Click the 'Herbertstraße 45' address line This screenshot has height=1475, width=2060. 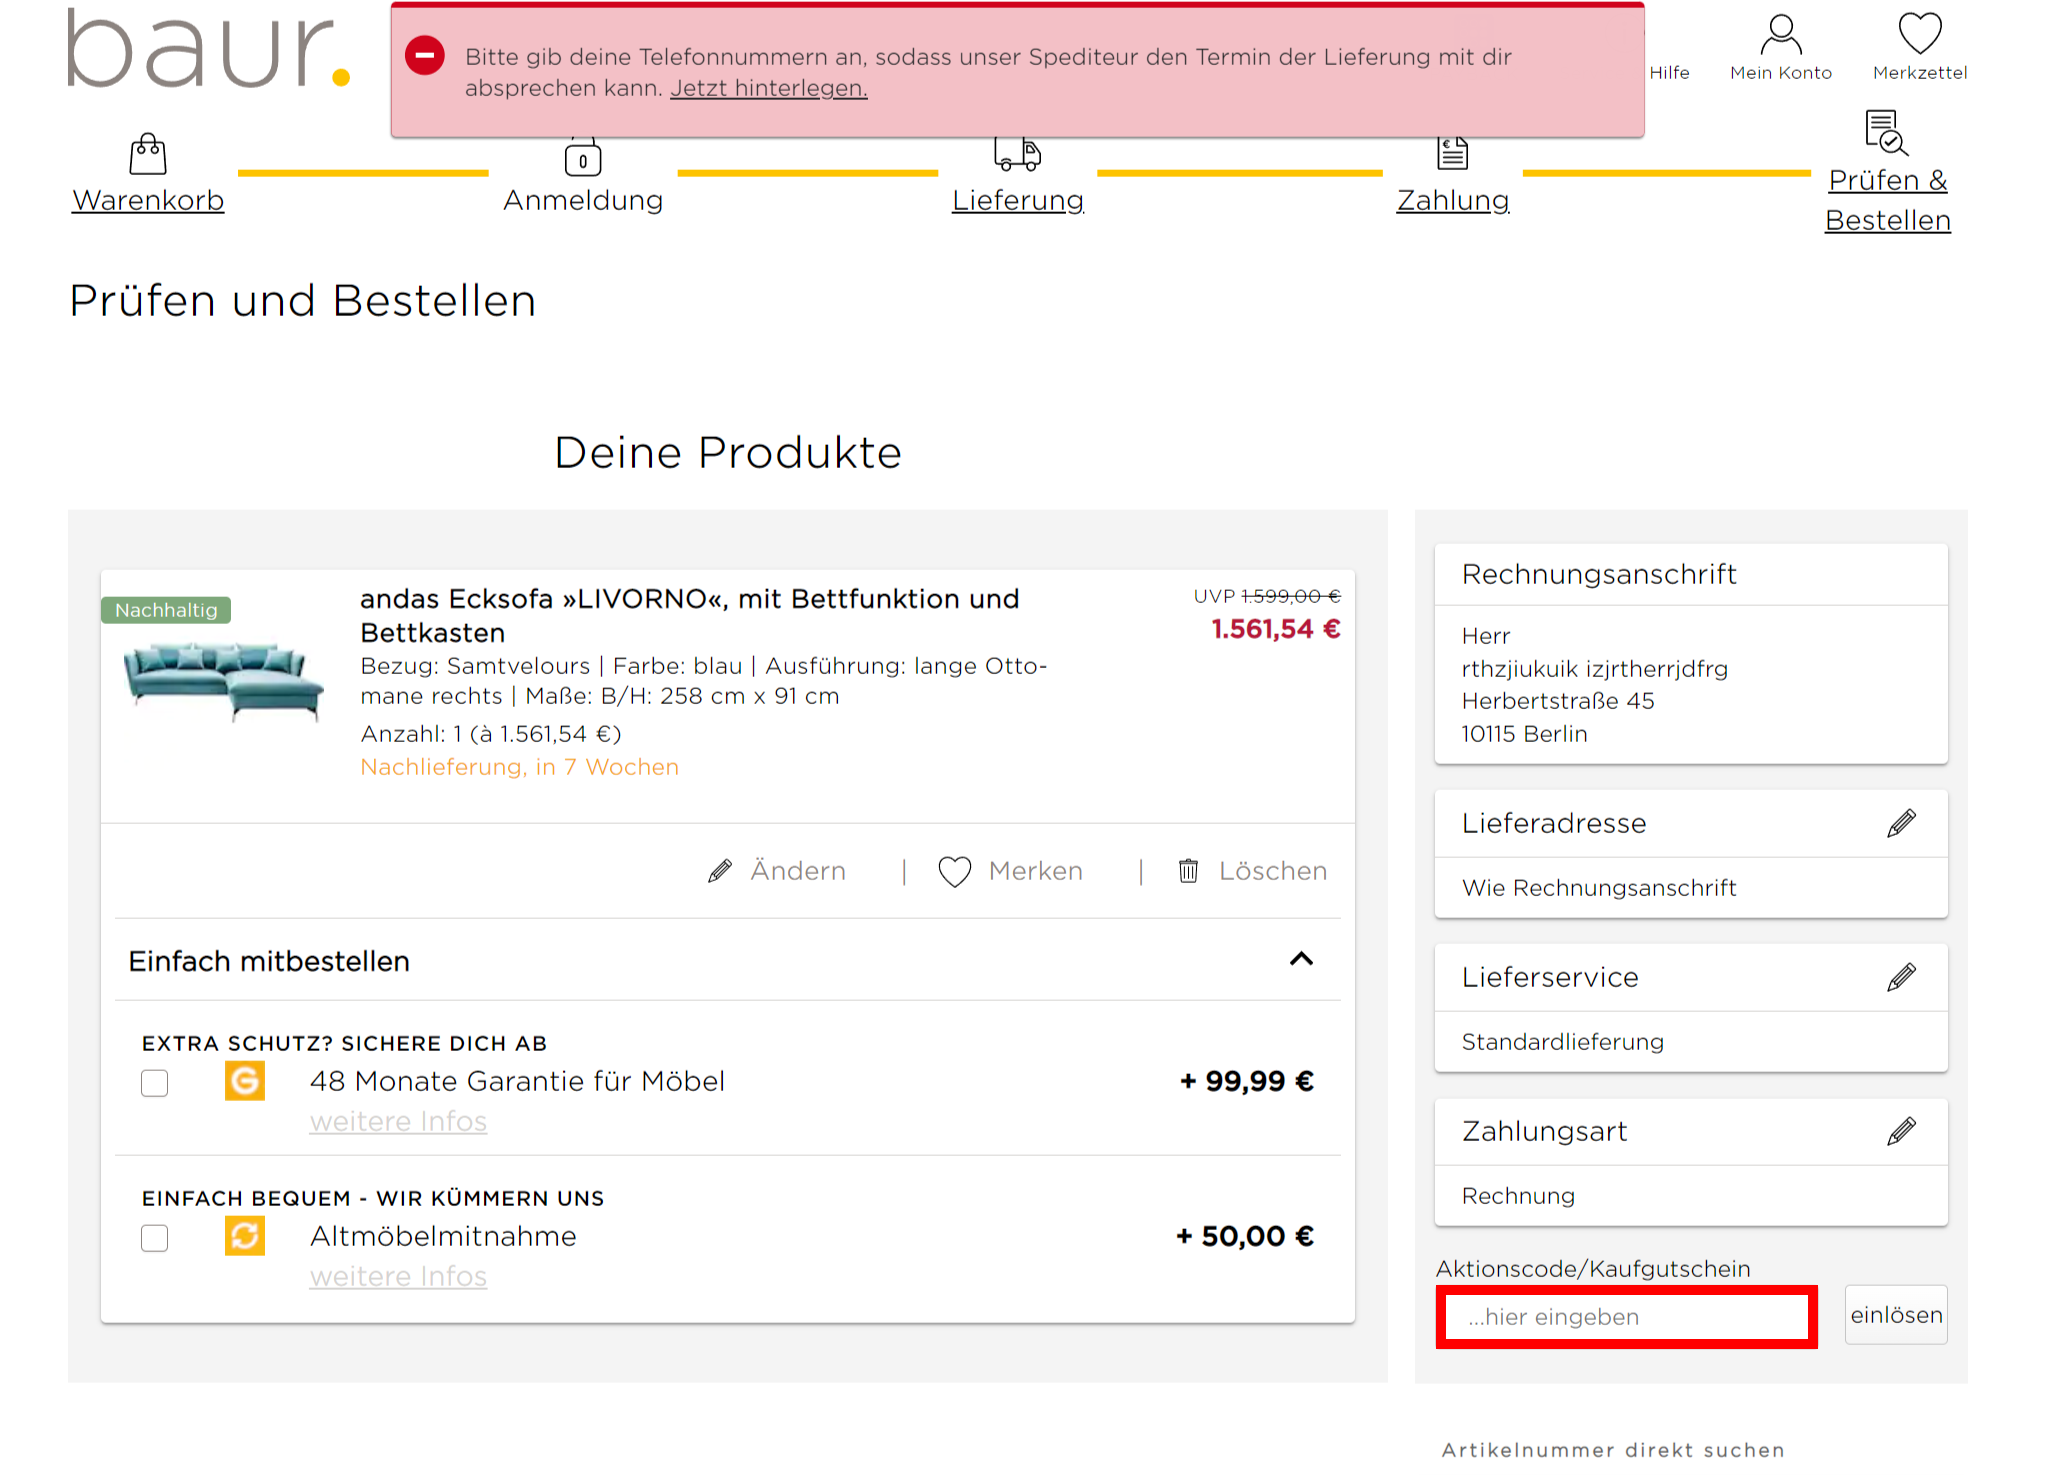coord(1558,701)
